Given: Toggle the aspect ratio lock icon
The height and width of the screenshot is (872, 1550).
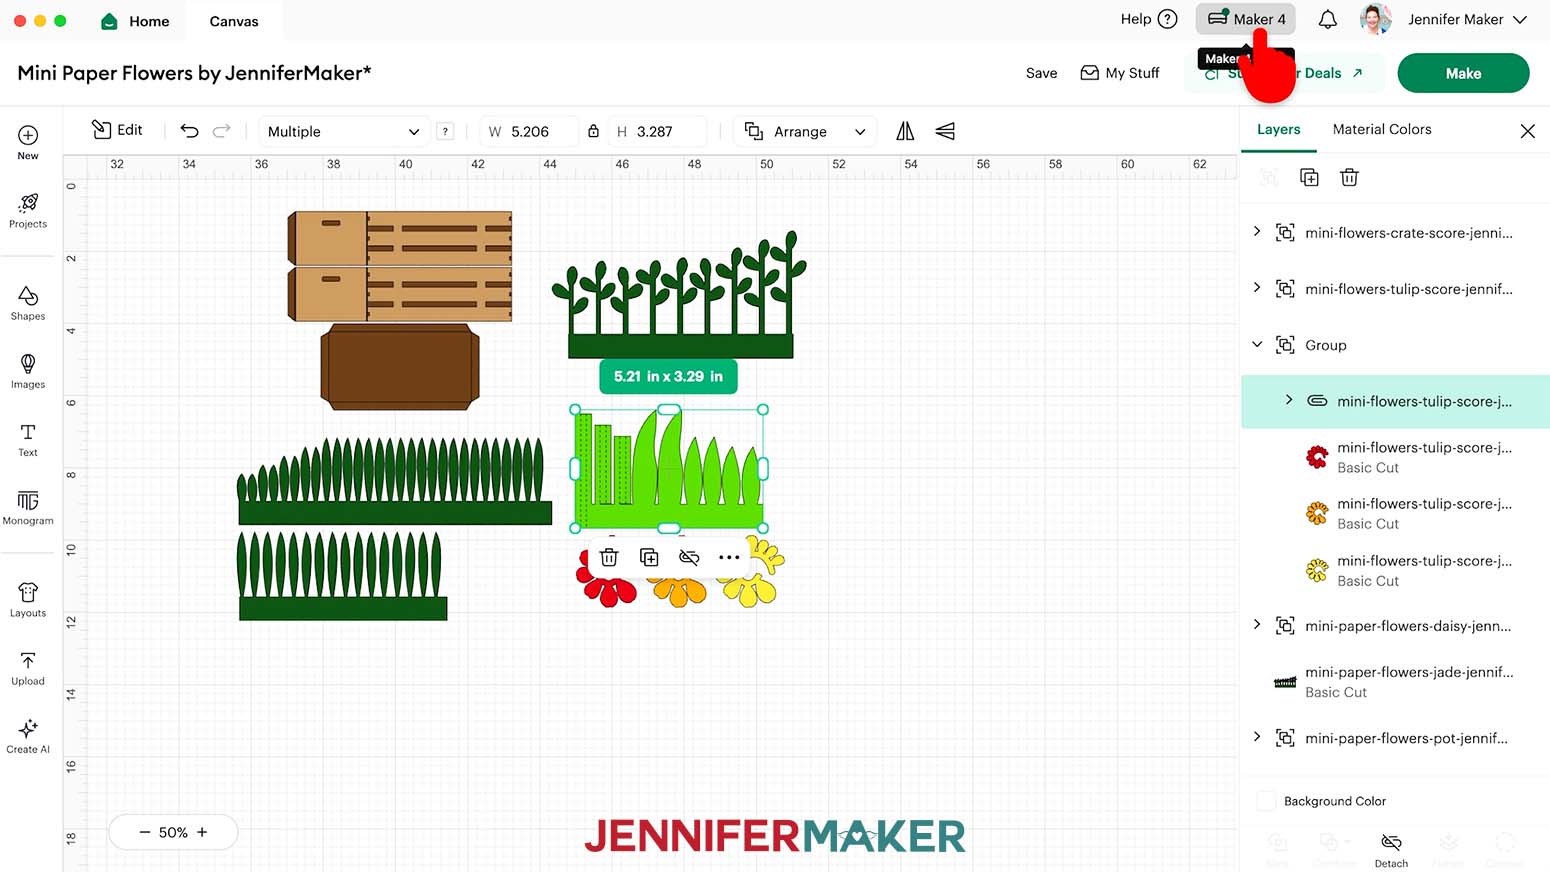Looking at the screenshot, I should tap(593, 131).
